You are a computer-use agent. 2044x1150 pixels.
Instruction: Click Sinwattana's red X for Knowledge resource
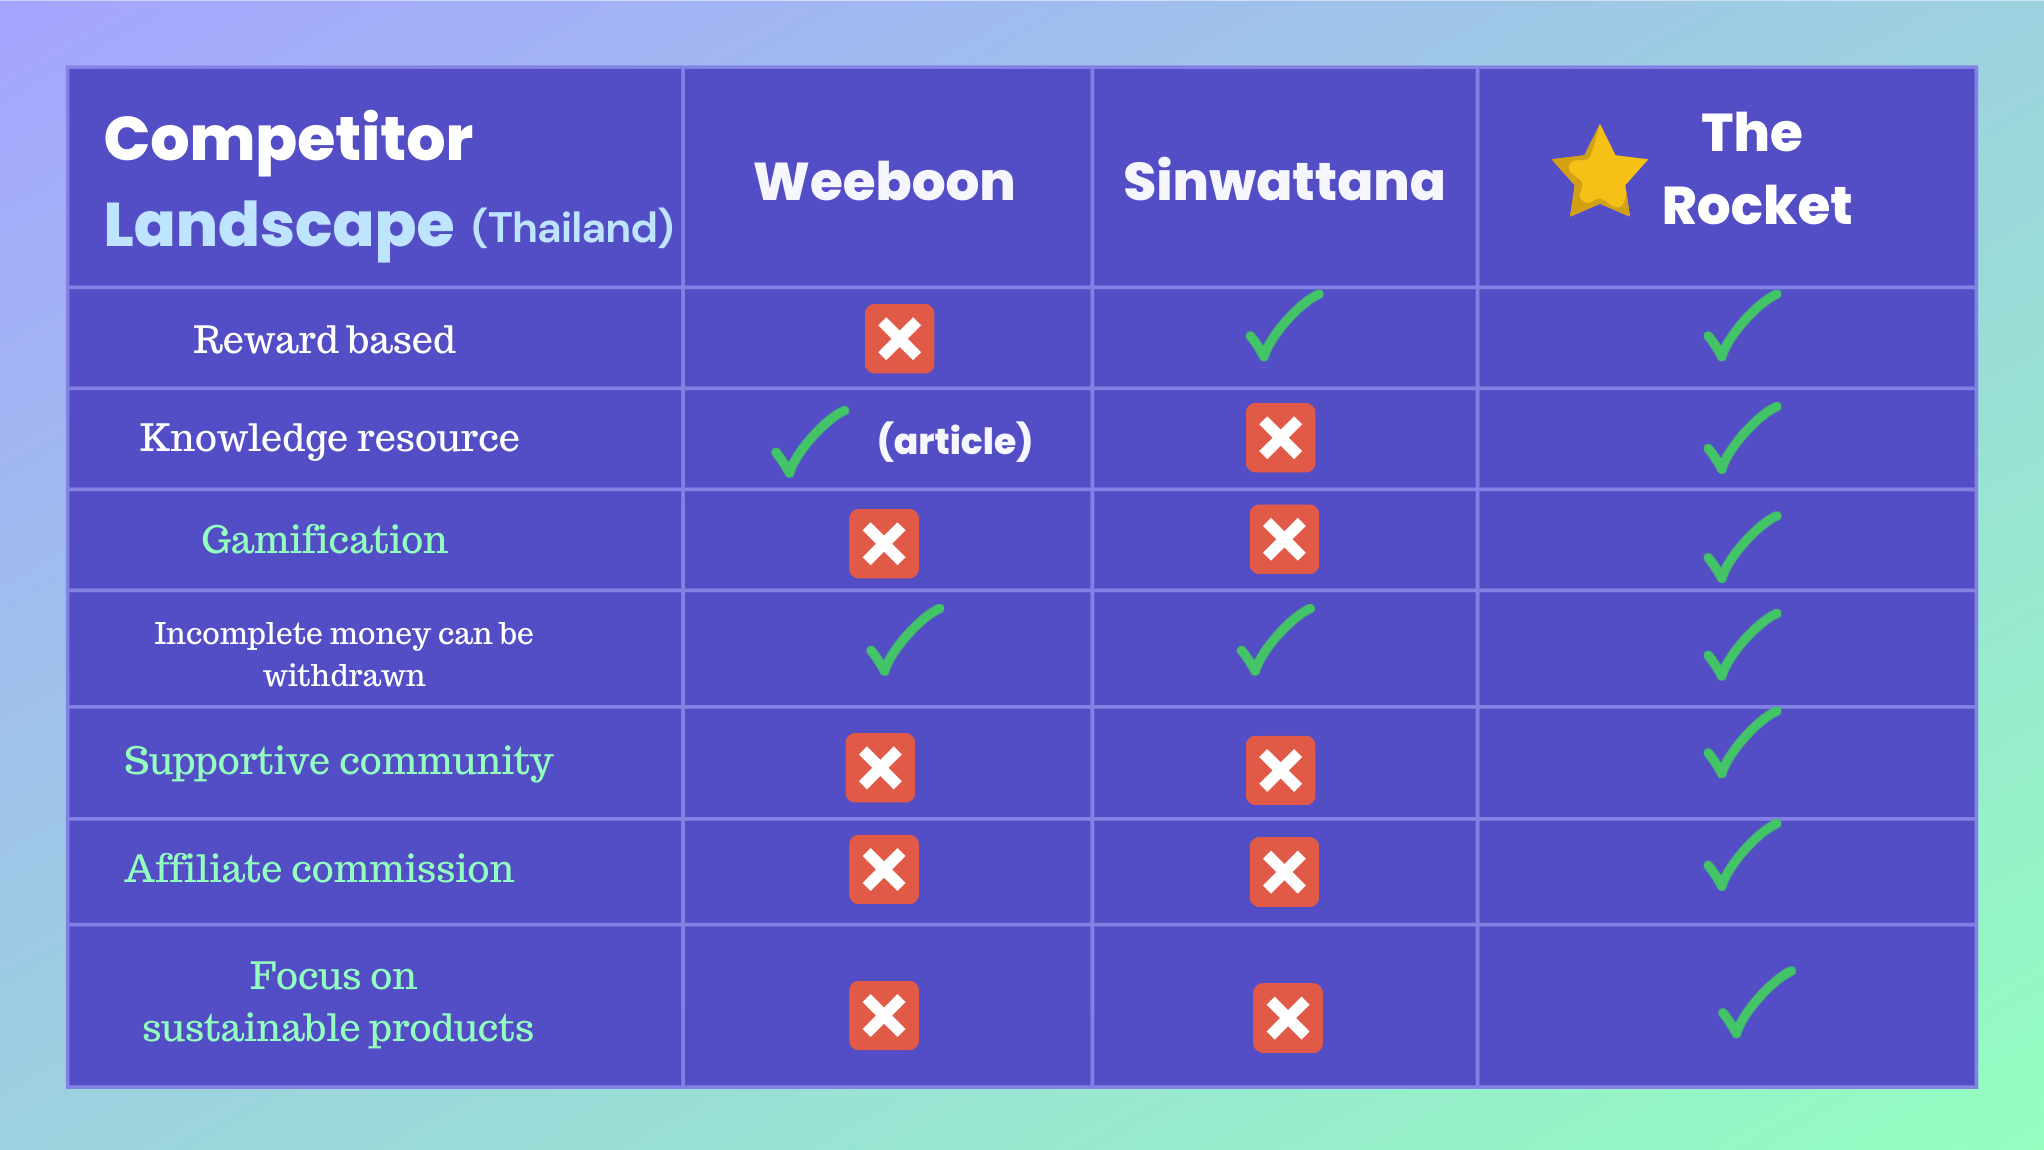[1280, 438]
